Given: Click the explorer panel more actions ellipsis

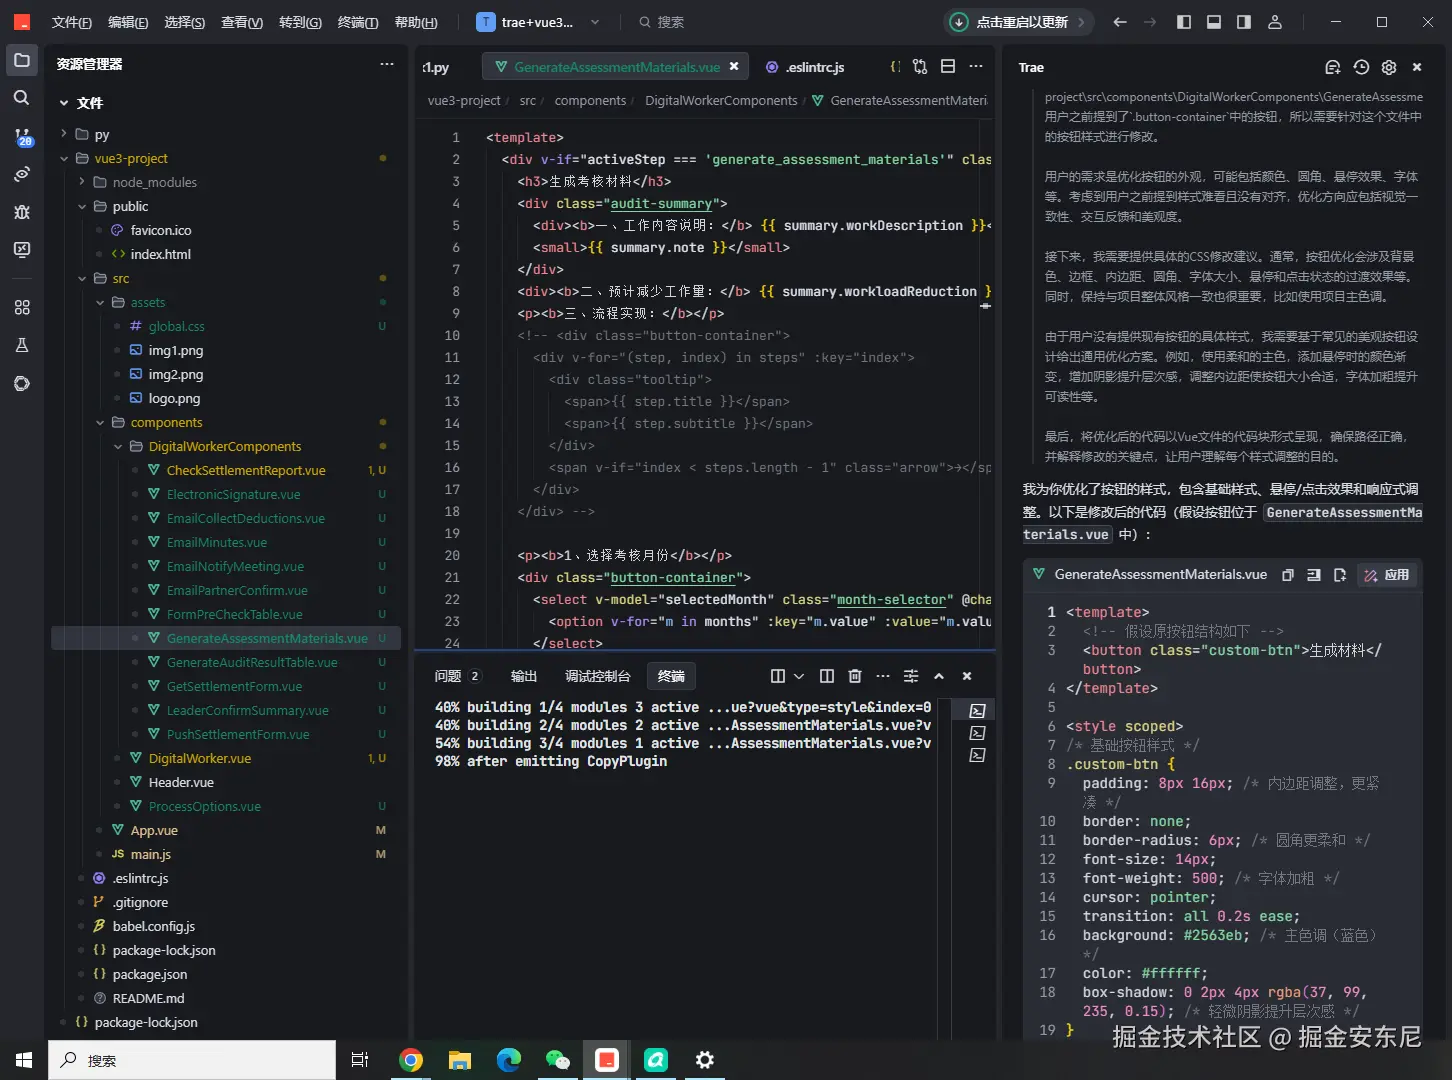Looking at the screenshot, I should 387,64.
